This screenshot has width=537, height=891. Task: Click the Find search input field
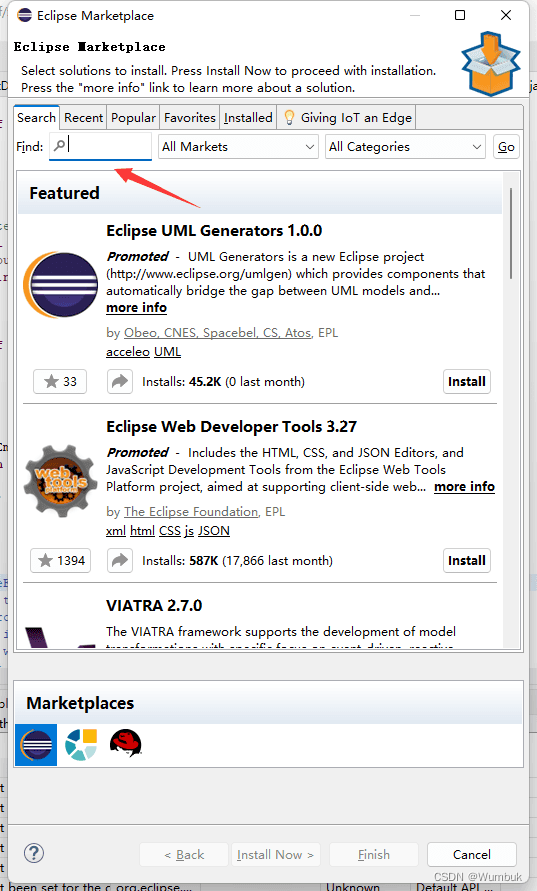point(101,146)
